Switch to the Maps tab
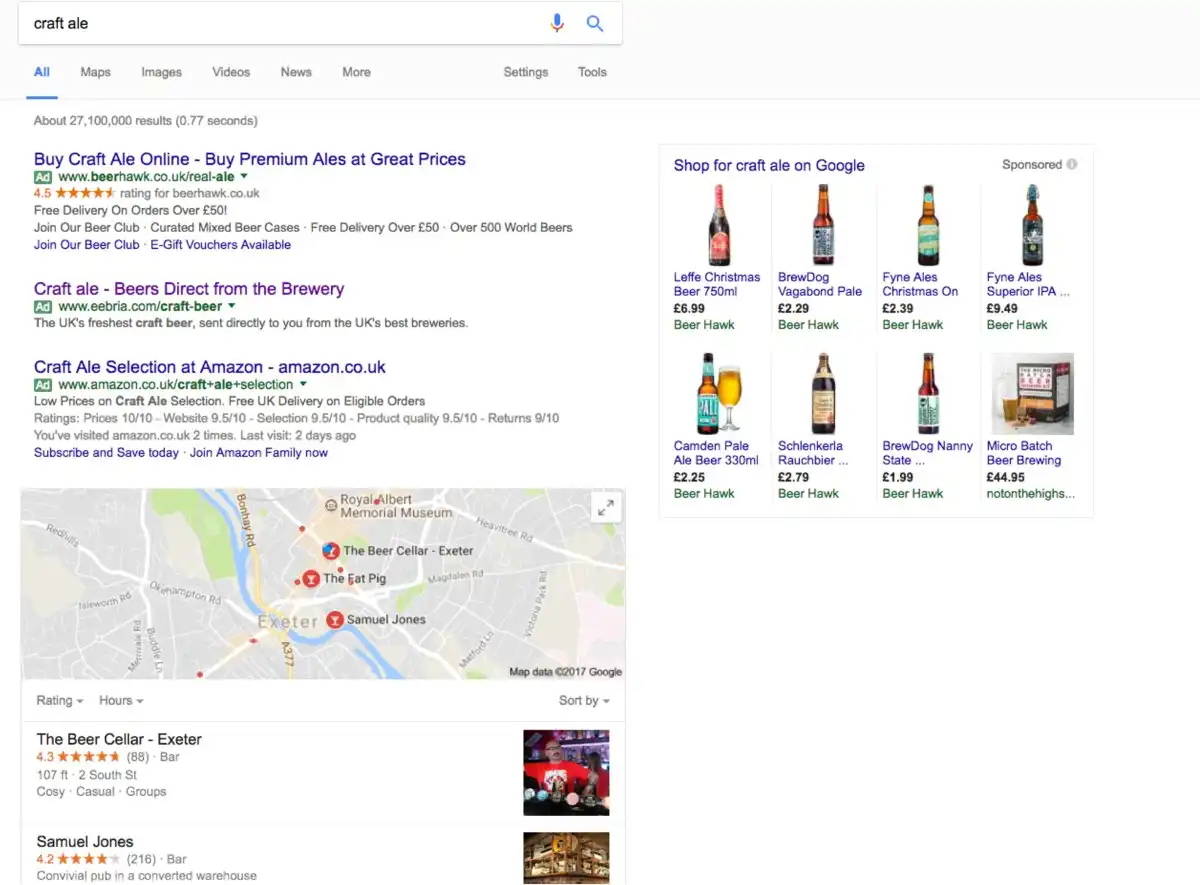1200x885 pixels. pyautogui.click(x=95, y=71)
